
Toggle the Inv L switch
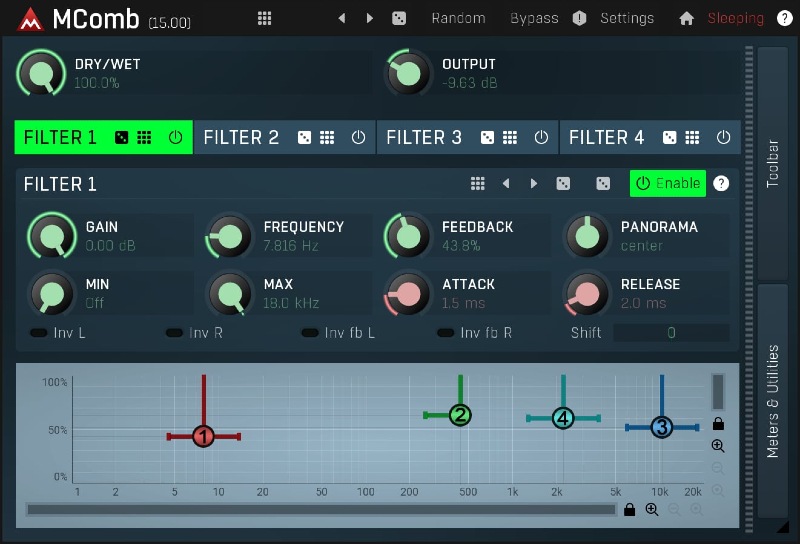pos(40,332)
